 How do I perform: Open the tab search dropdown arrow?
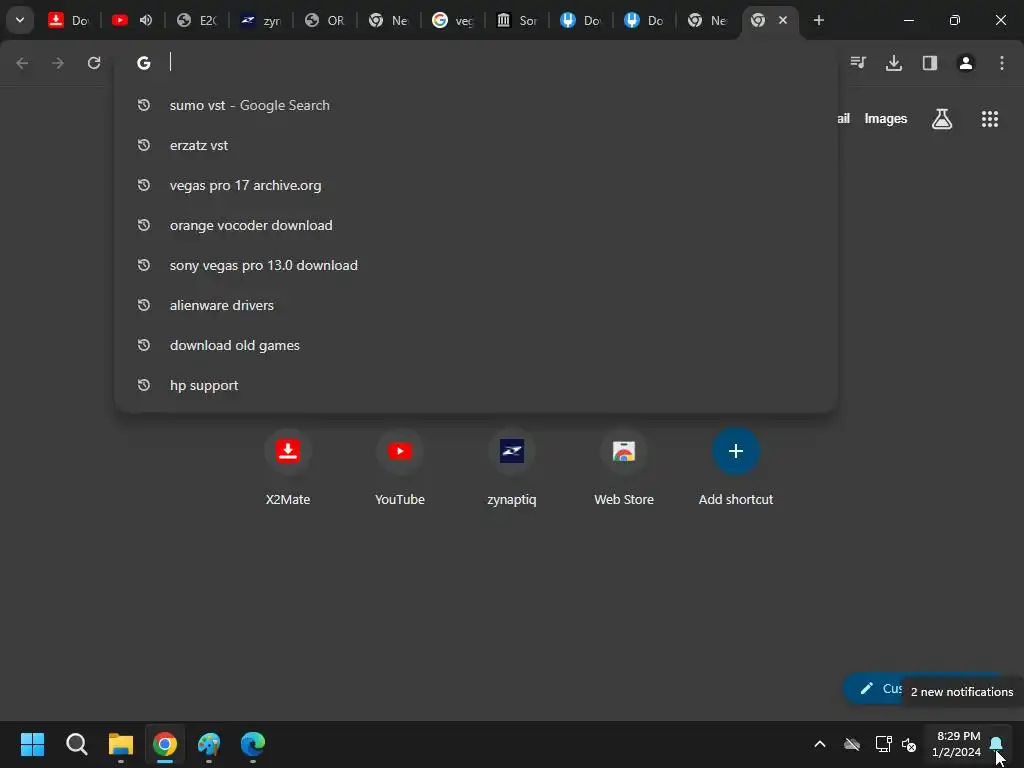click(20, 20)
